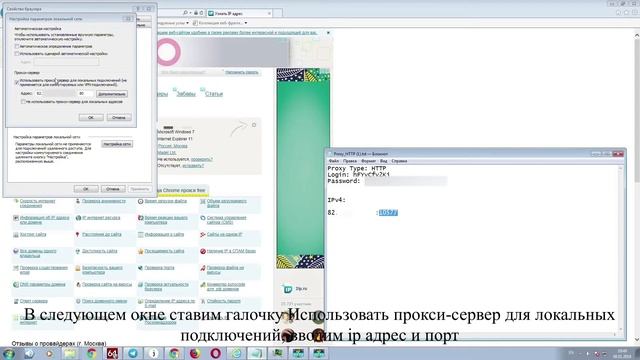Click the lock icon in address bar
The width and height of the screenshot is (640, 360).
196,13
